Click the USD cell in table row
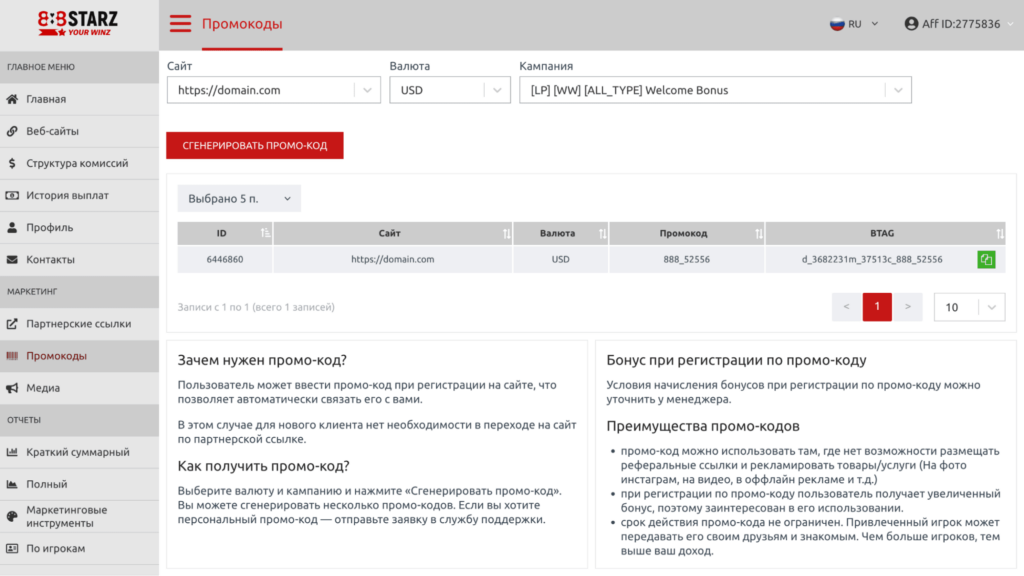Viewport: 1024px width, 576px height. (x=560, y=259)
